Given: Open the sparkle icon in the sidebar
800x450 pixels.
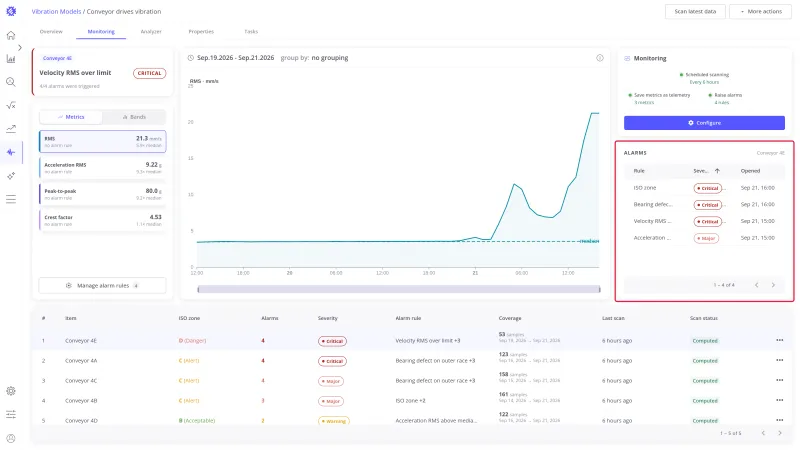Looking at the screenshot, I should pyautogui.click(x=11, y=176).
